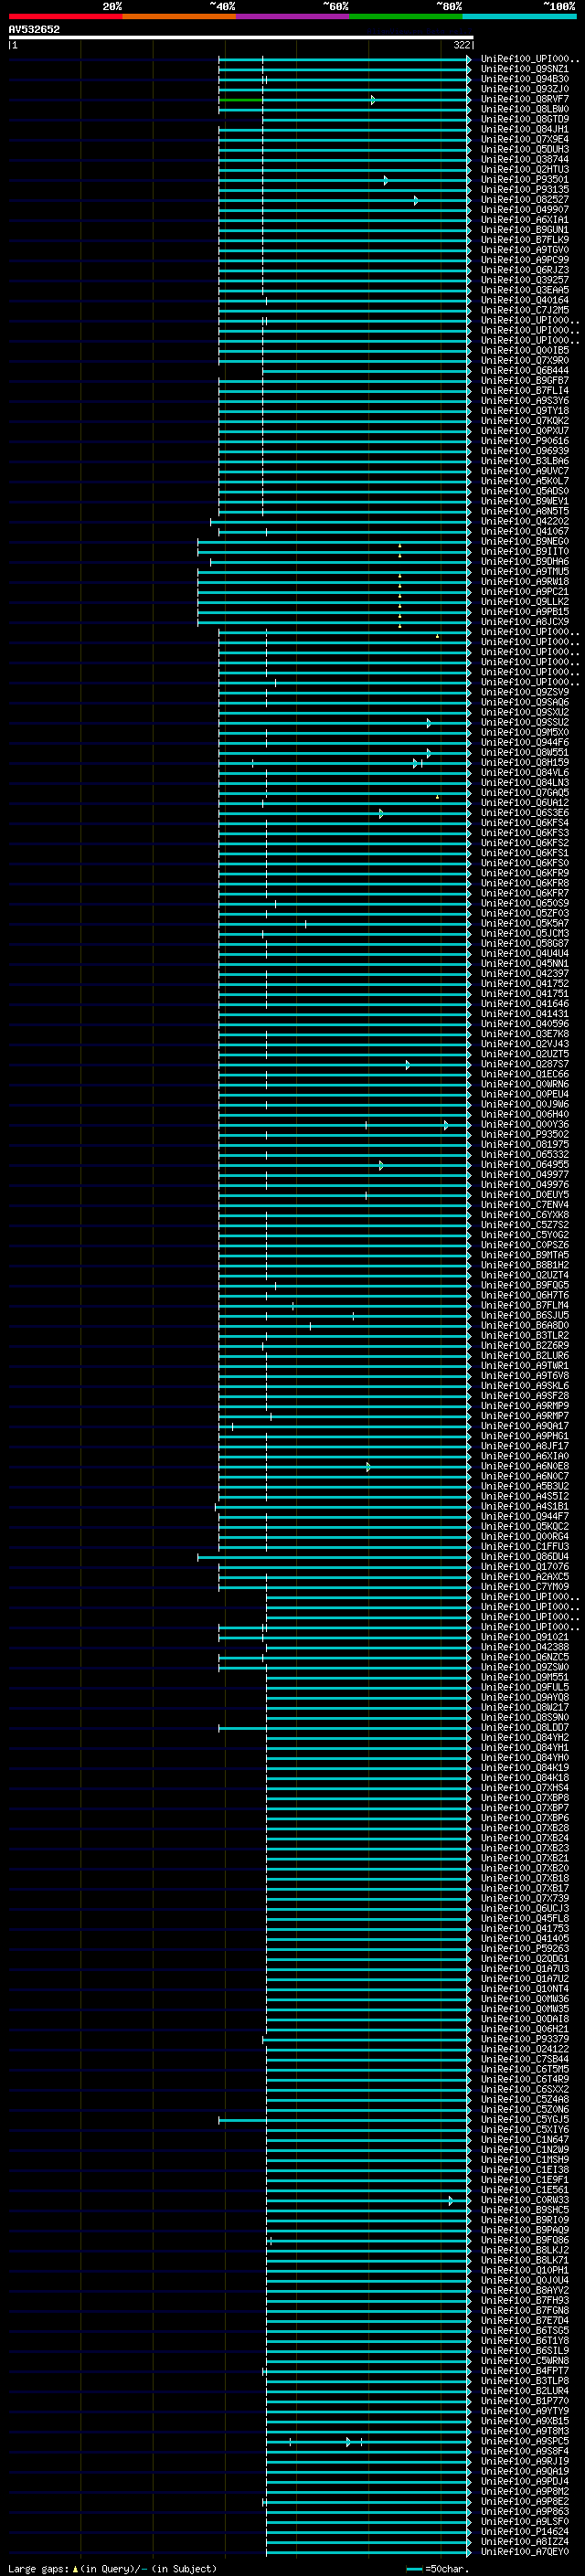Select the UniRef100_Q8W551 label

[524, 752]
